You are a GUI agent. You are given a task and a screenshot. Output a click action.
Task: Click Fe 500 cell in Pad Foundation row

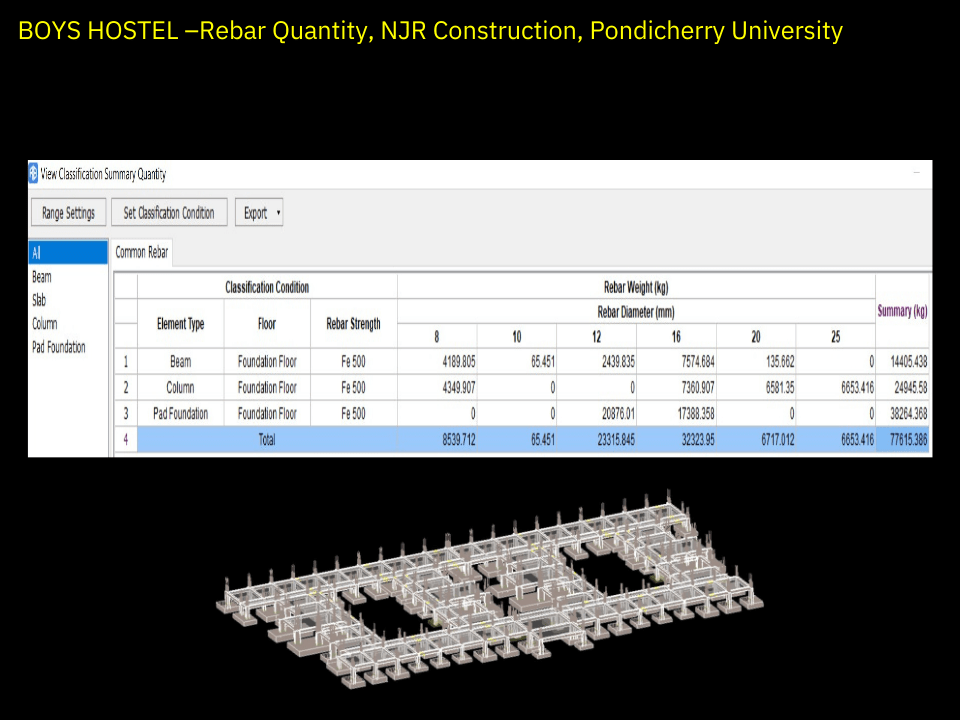pos(353,414)
